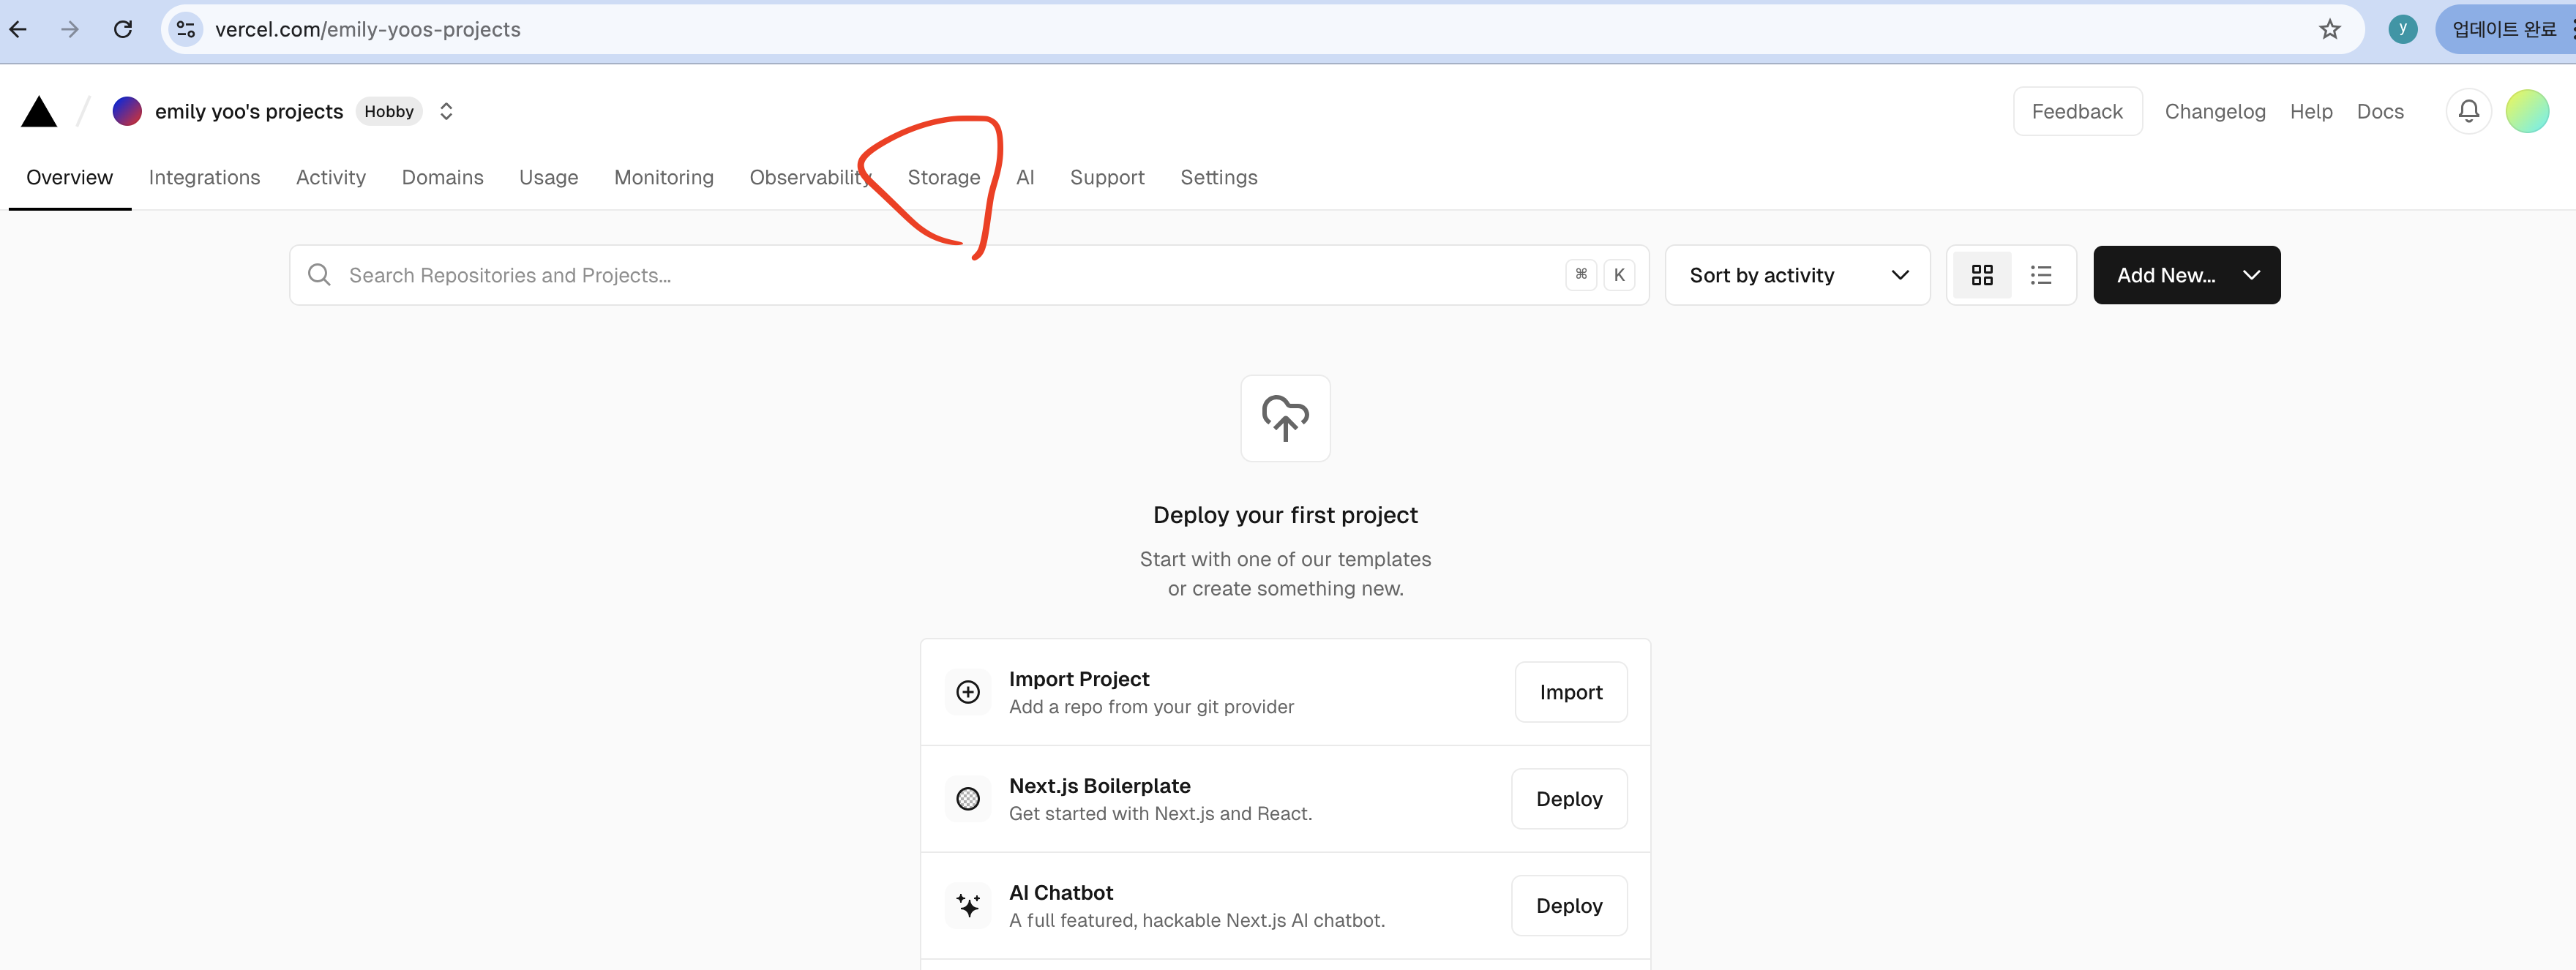Bookmark page with star icon
The width and height of the screenshot is (2576, 970).
[2329, 29]
